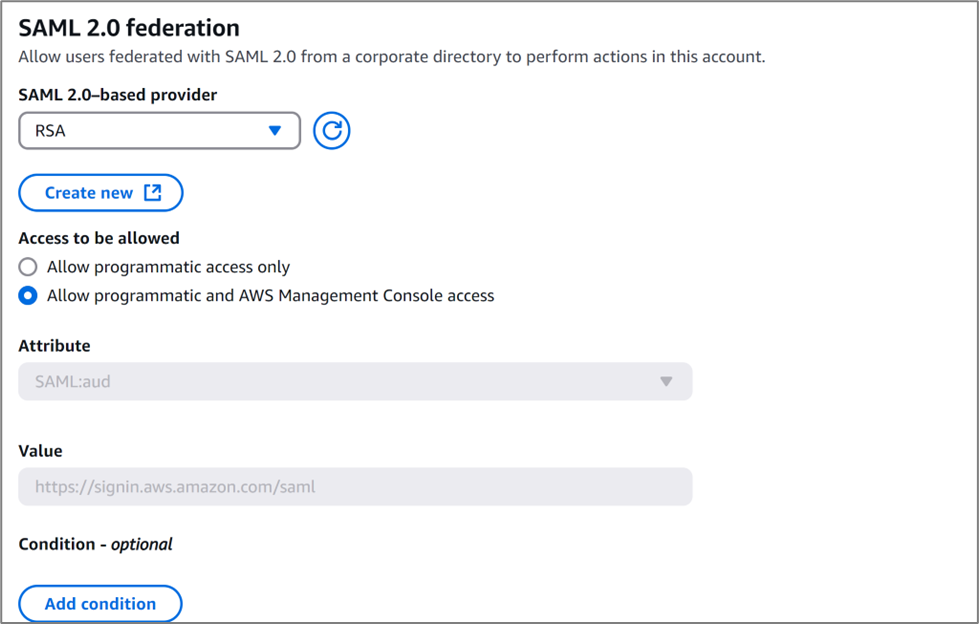Click the 'Allow programmatic access only' label text
Image resolution: width=979 pixels, height=624 pixels.
tap(168, 267)
